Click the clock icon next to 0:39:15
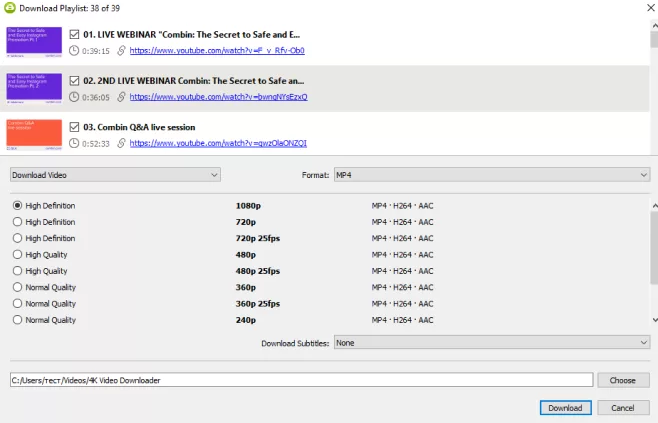 tap(74, 51)
